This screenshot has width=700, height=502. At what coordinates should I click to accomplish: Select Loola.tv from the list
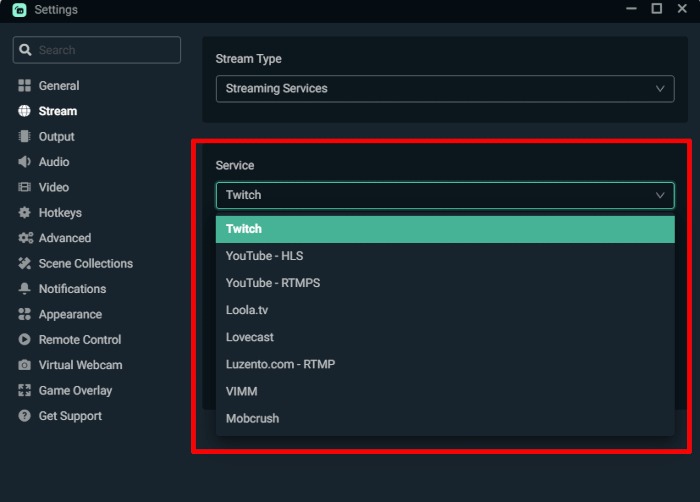445,310
